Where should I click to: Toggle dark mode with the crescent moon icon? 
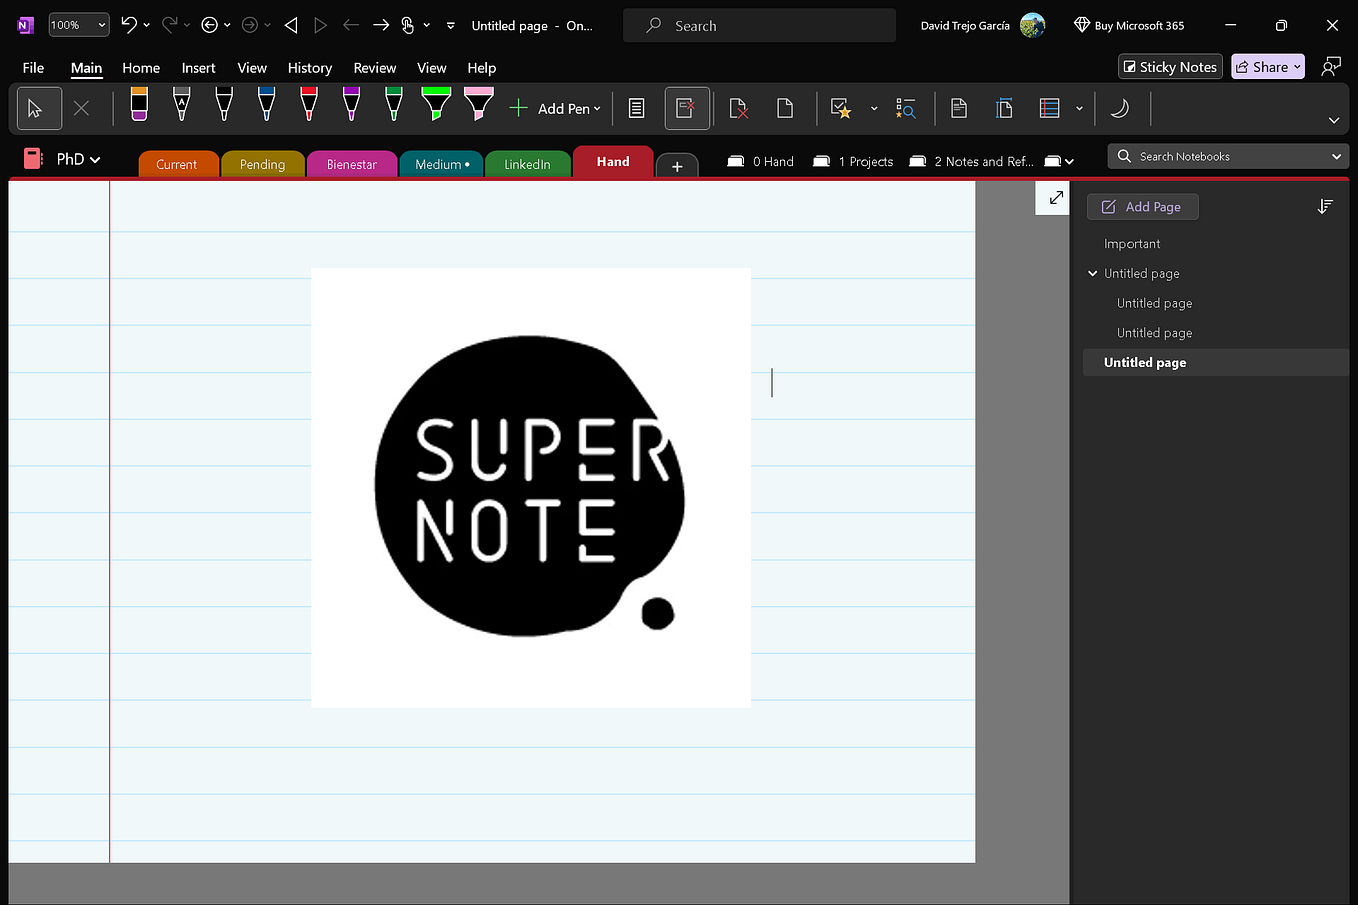(x=1121, y=107)
